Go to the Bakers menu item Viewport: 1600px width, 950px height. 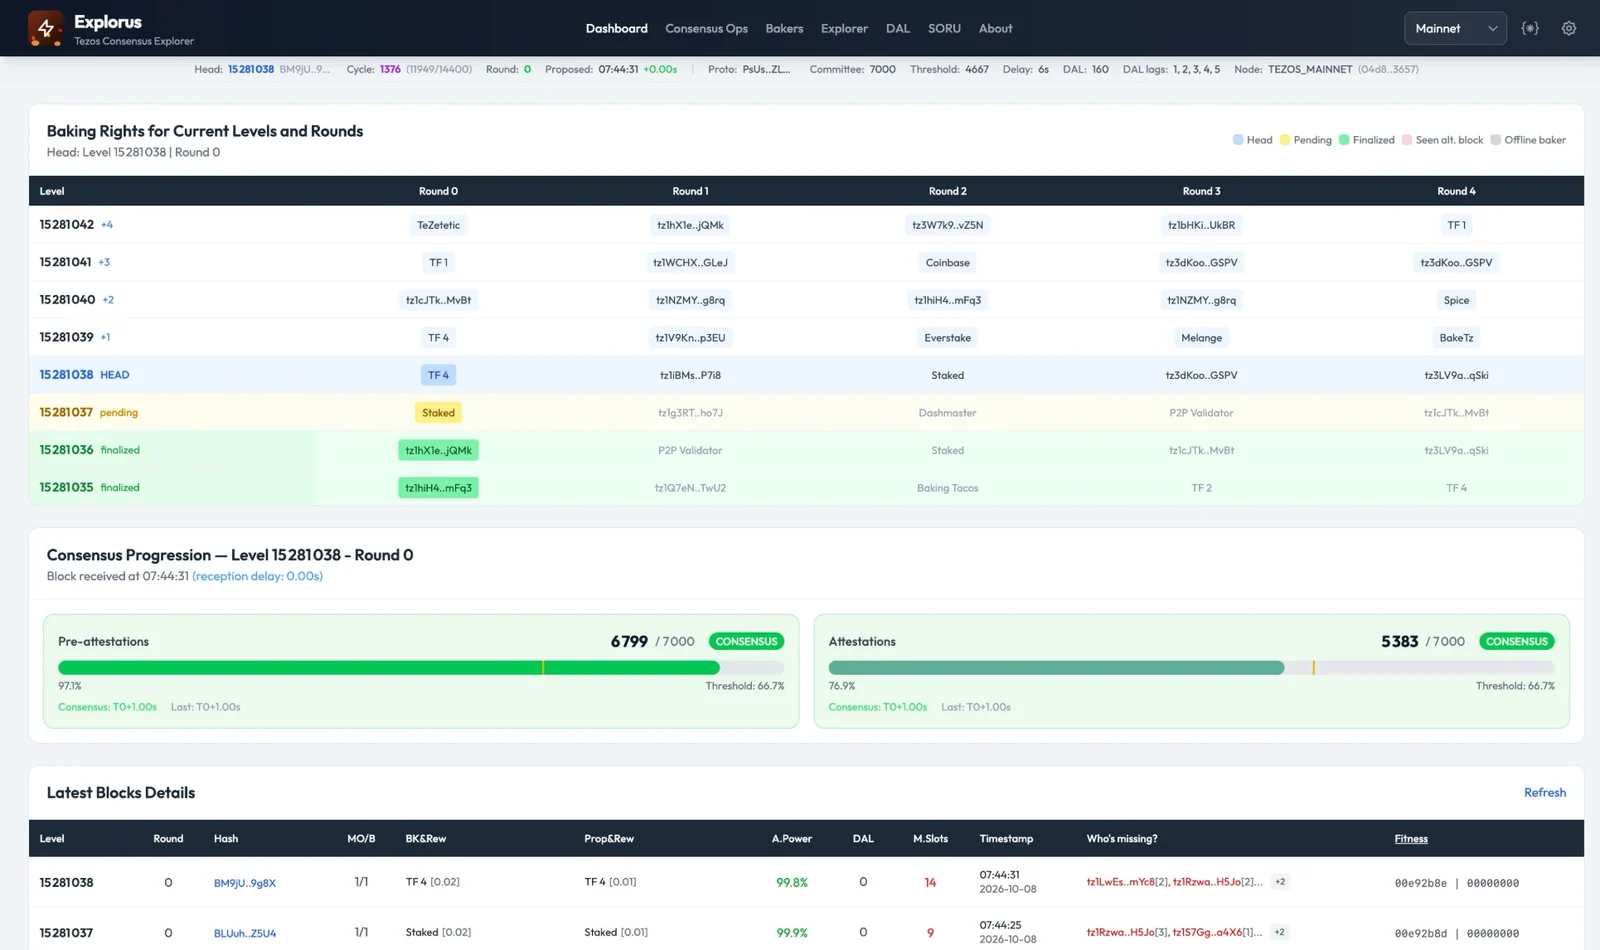(x=784, y=28)
